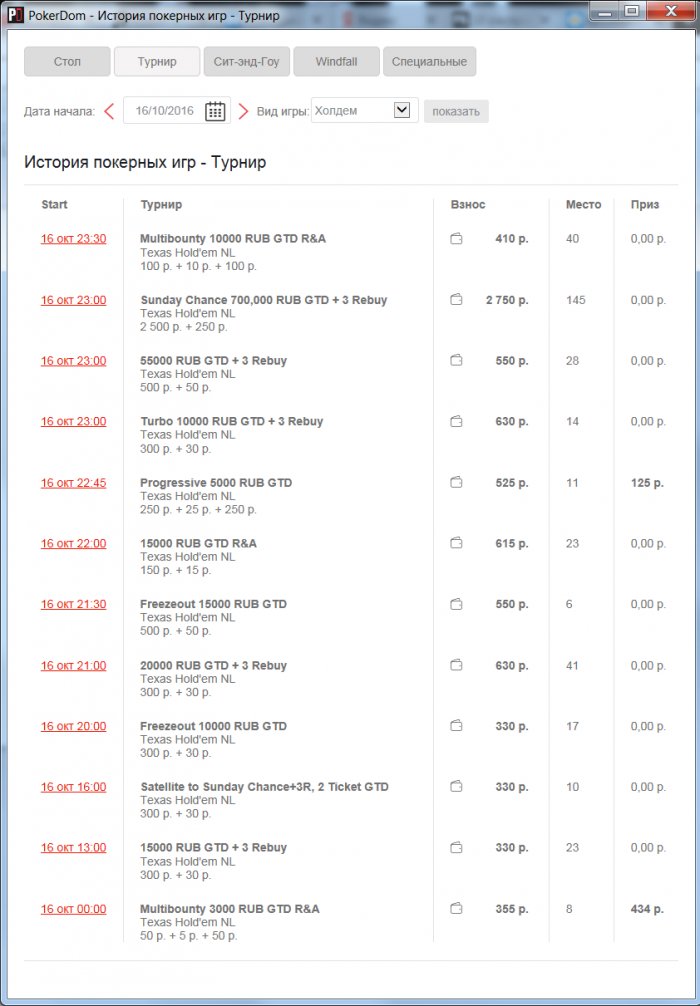
Task: Expand the Холдем game type dropdown
Action: [x=402, y=110]
